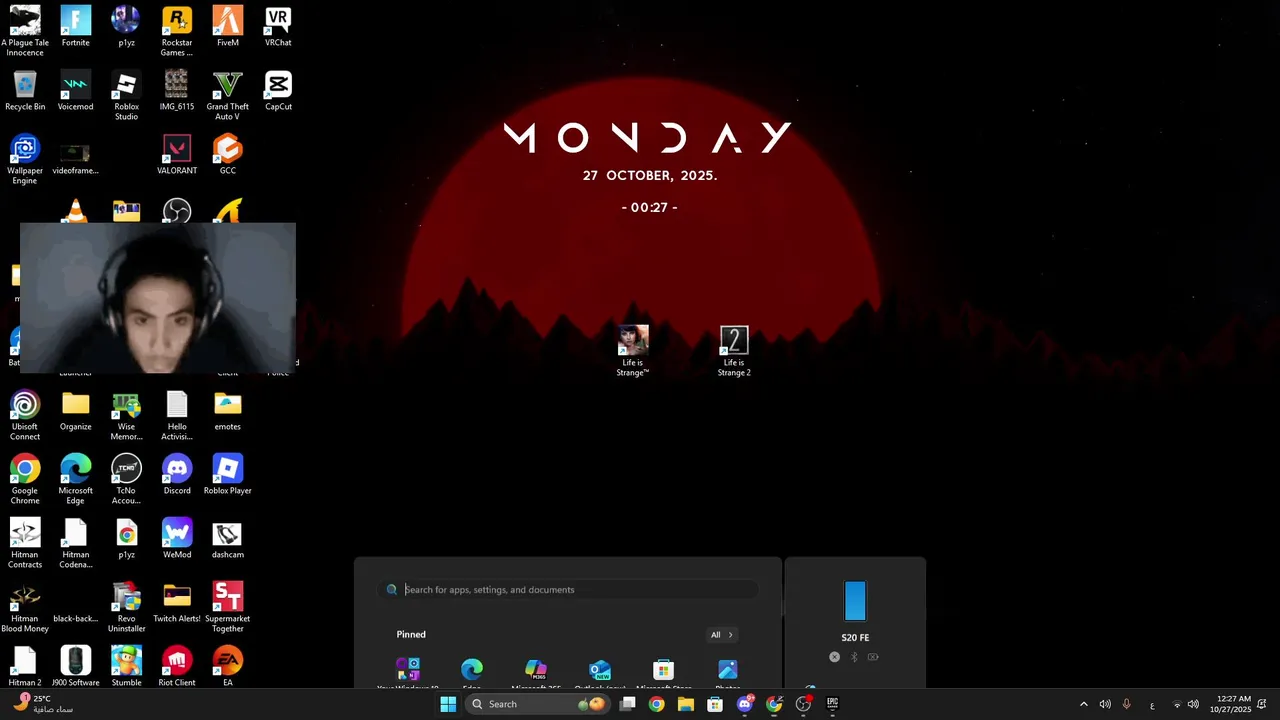Select the S20 FE phone in side panel
The image size is (1280, 720).
tap(855, 612)
